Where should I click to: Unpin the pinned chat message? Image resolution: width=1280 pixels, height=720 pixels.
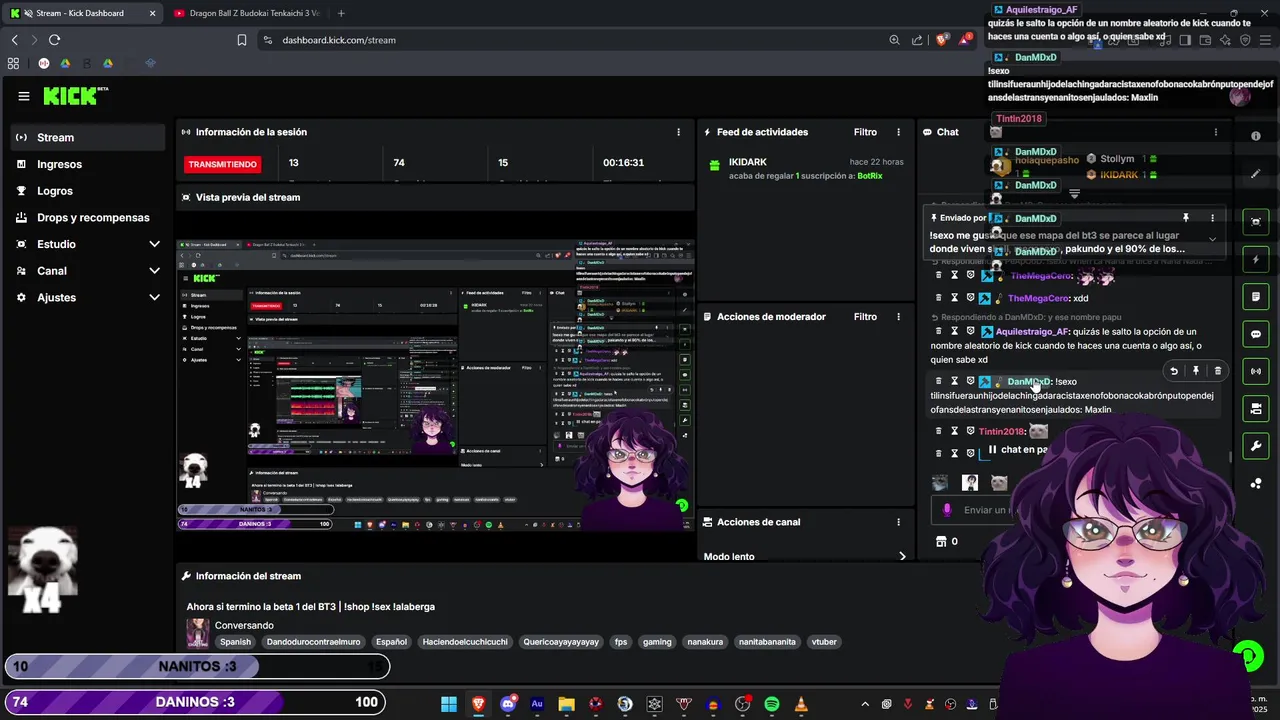[x=1186, y=217]
